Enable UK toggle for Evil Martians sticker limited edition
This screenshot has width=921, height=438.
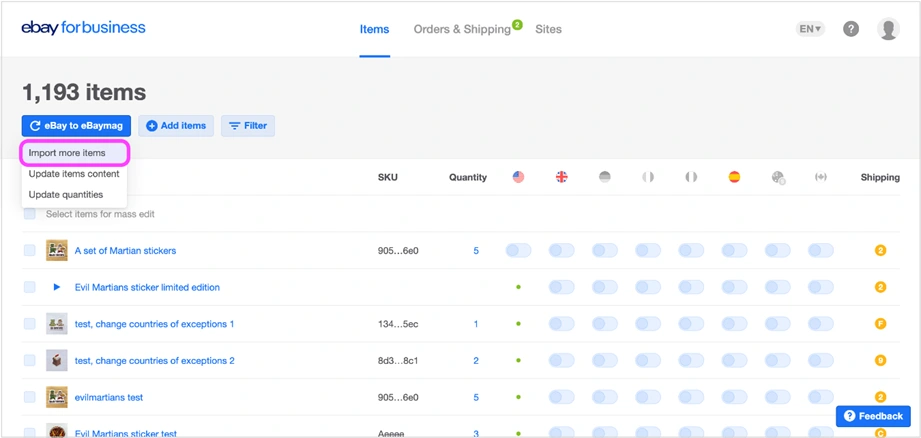click(562, 287)
